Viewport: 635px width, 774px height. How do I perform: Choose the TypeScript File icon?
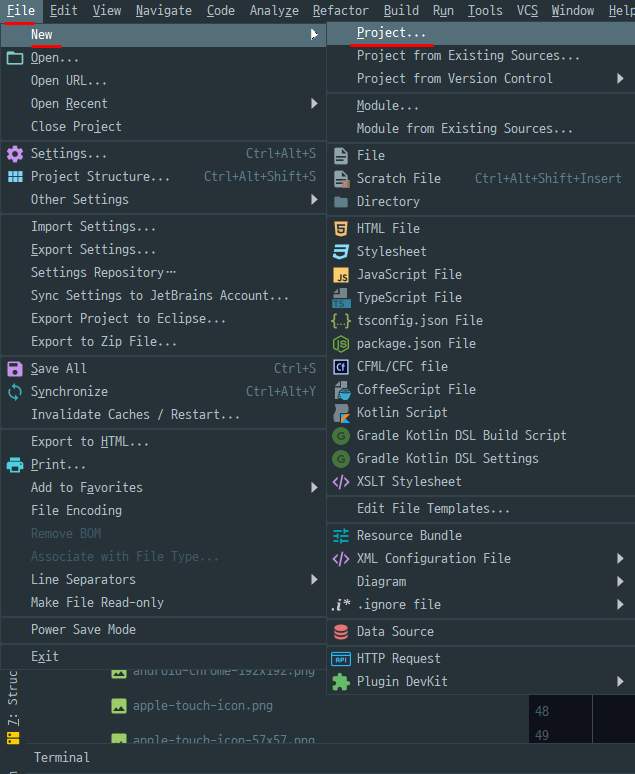[x=341, y=298]
